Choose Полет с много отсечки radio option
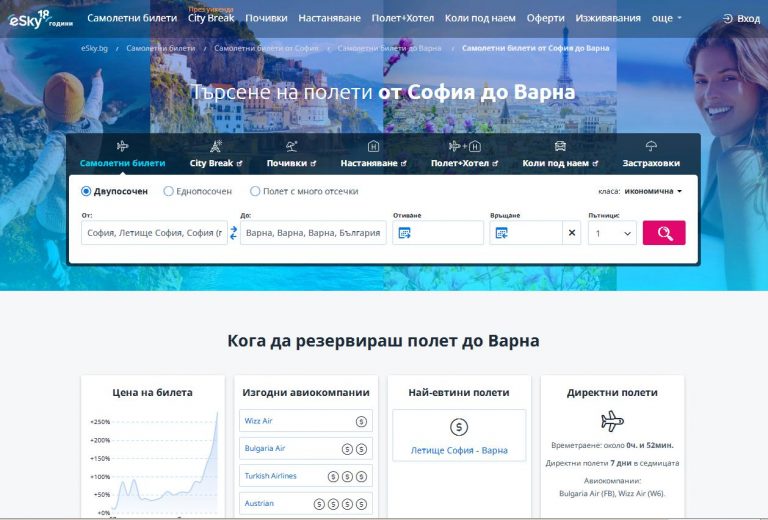 (x=256, y=191)
